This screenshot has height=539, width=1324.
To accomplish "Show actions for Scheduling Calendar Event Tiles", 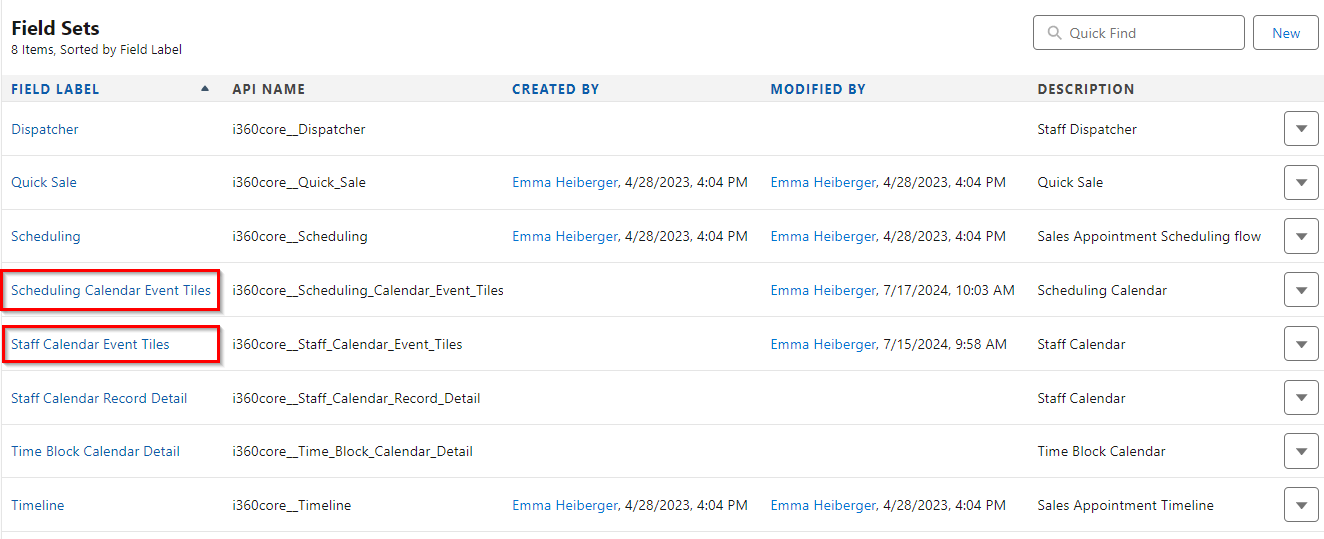I will (x=1301, y=290).
